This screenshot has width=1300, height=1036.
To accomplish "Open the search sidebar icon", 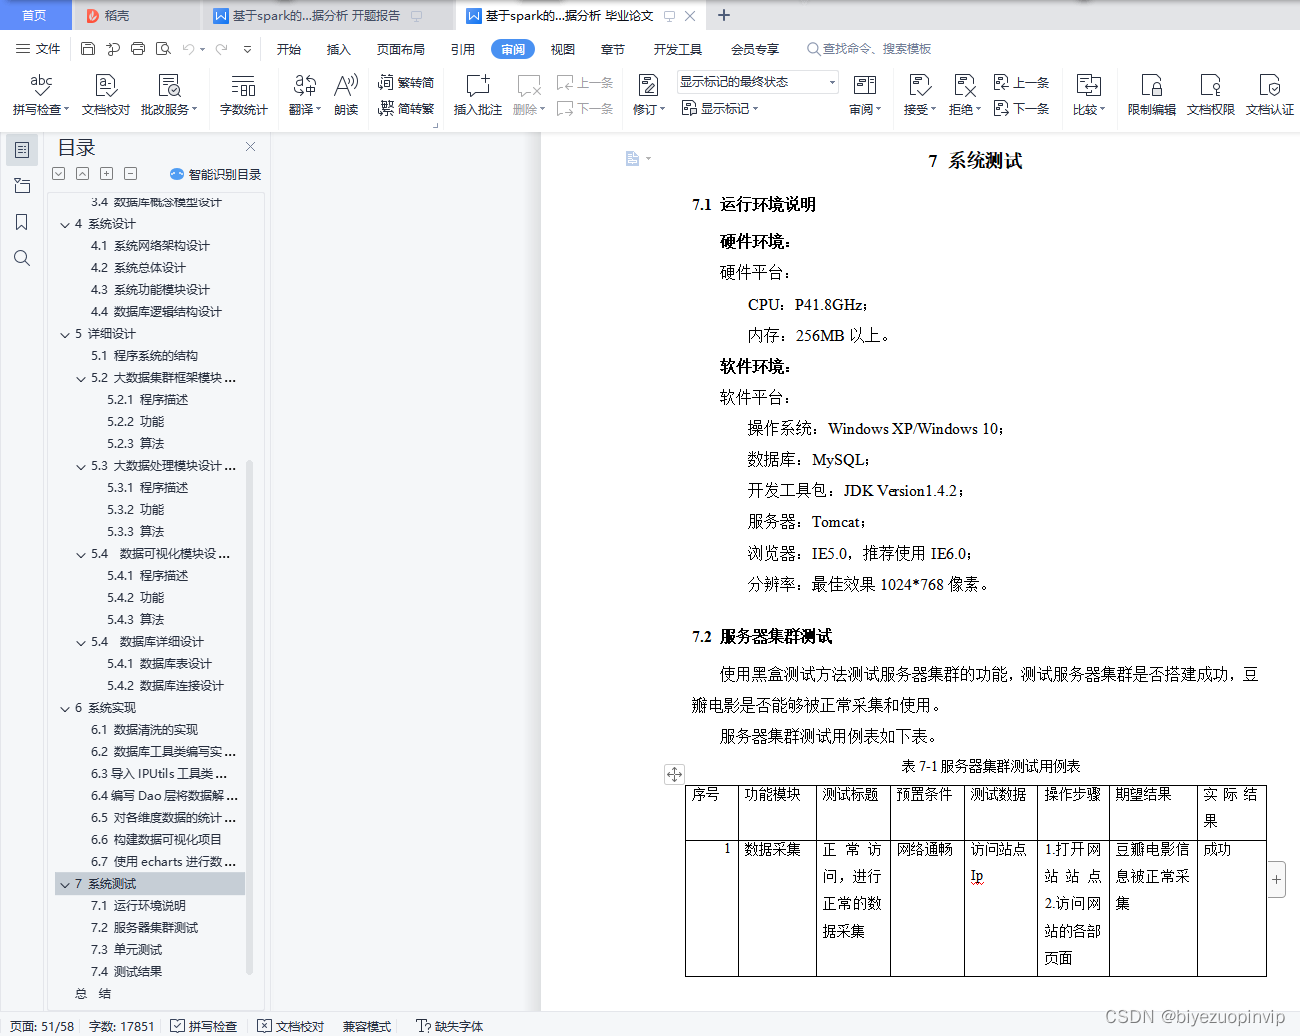I will [22, 258].
